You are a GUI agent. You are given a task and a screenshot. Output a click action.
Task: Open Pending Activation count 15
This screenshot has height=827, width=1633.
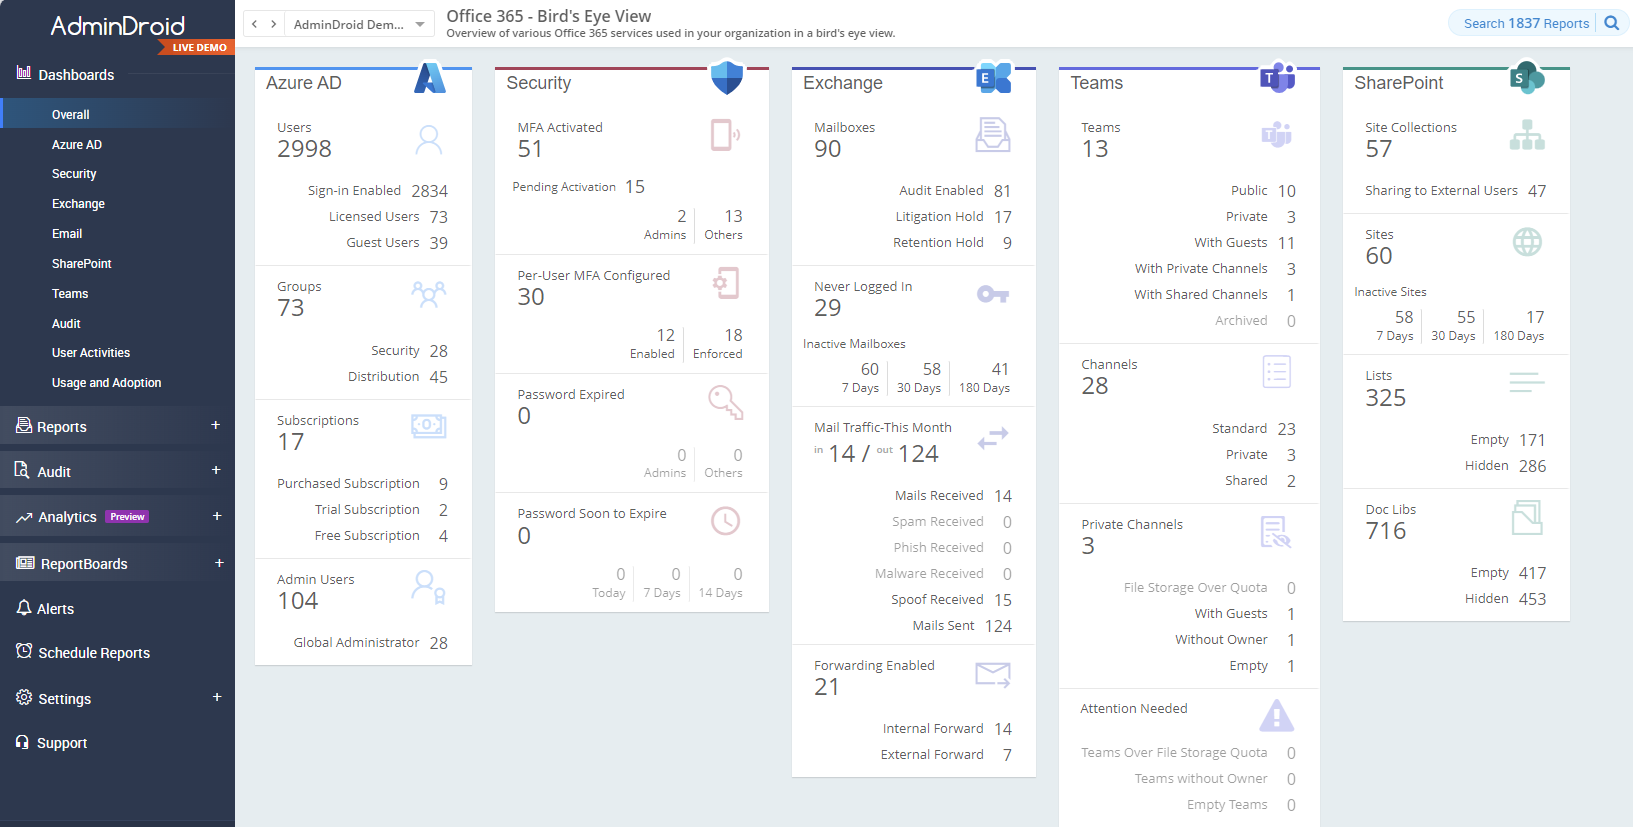click(635, 187)
